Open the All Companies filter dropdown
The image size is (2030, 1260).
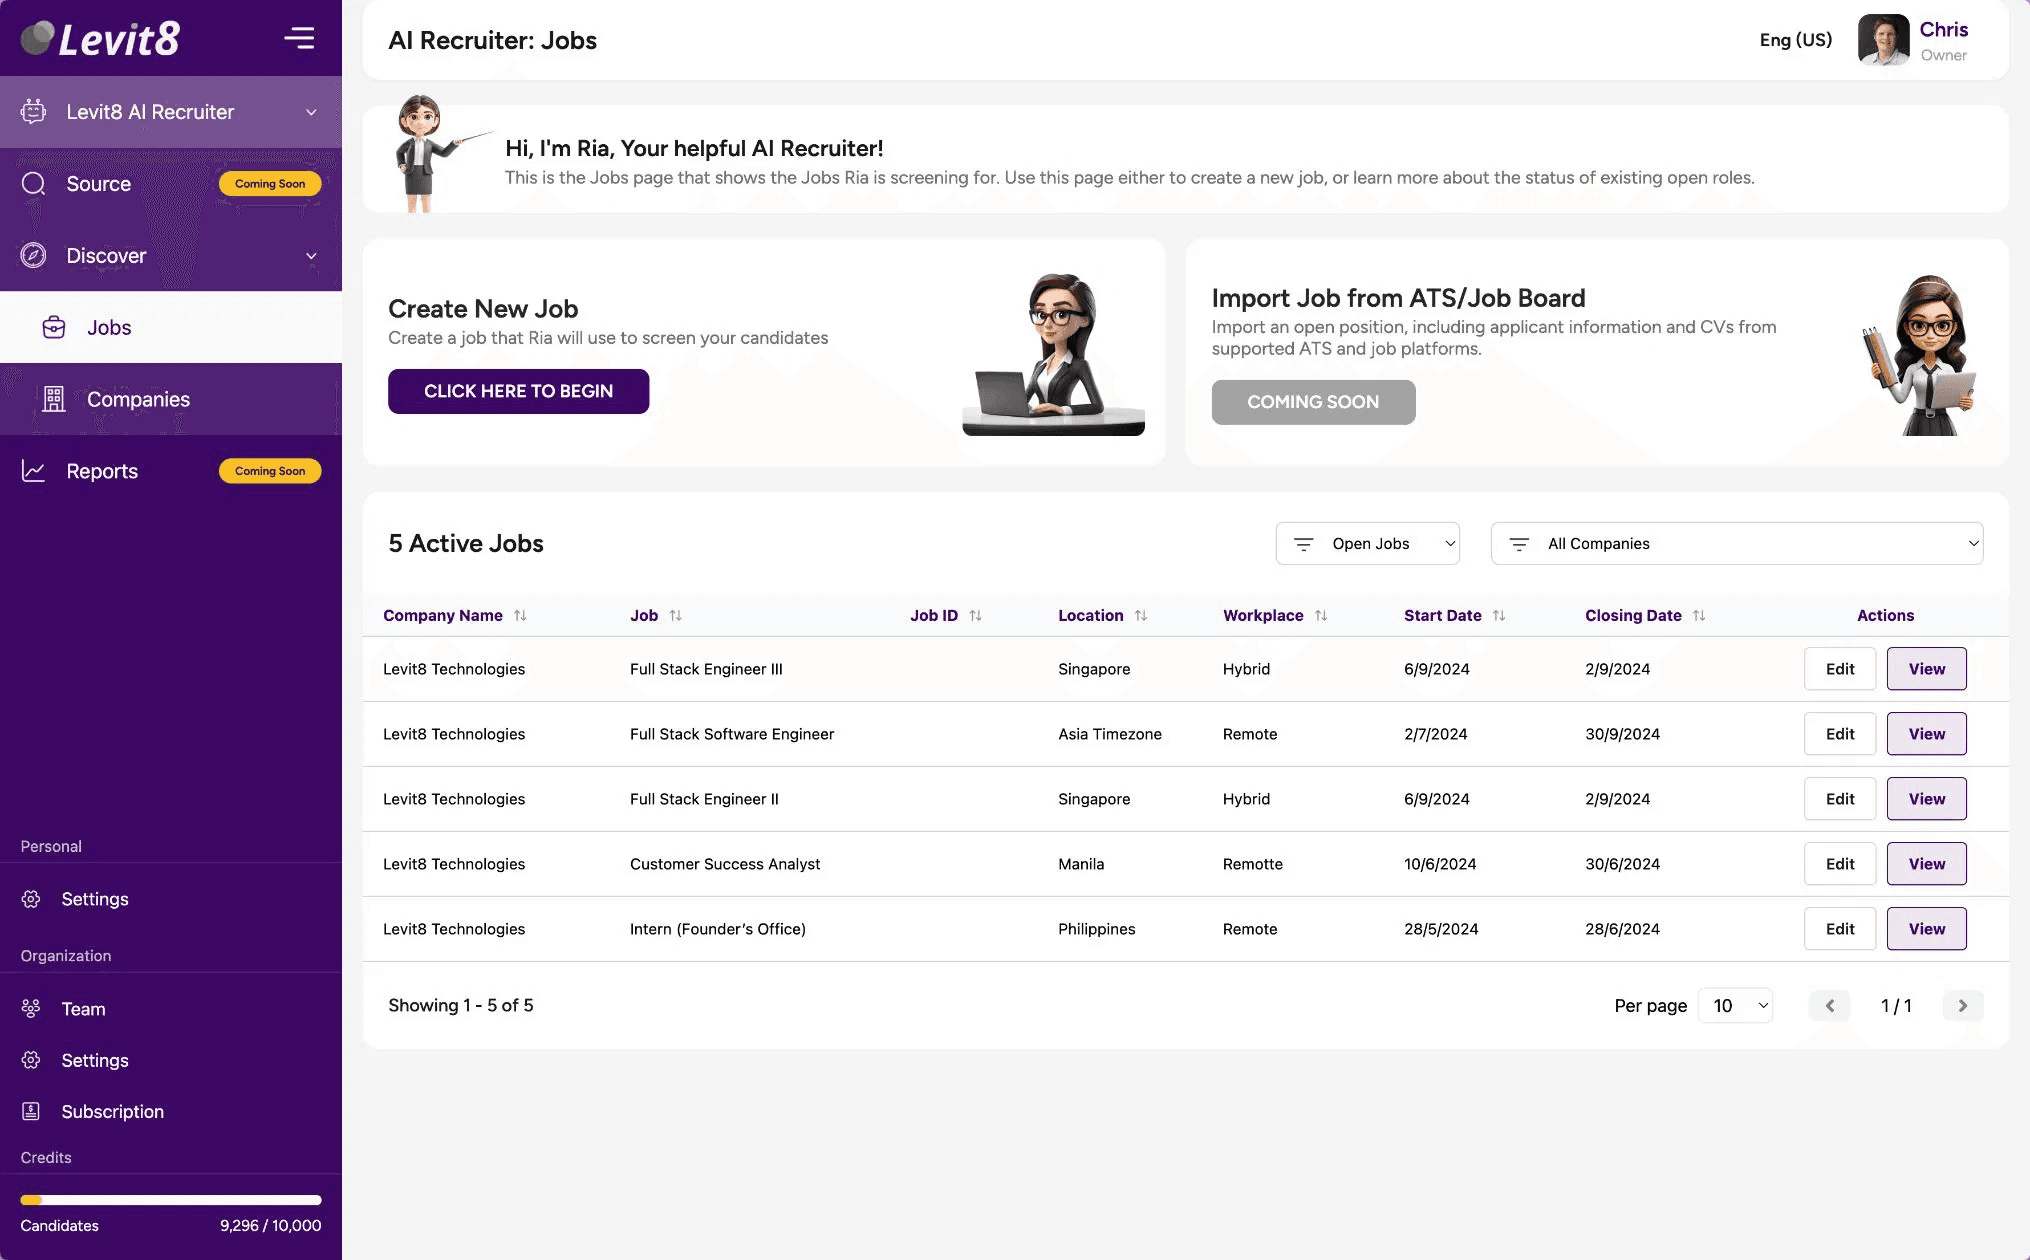pyautogui.click(x=1737, y=543)
